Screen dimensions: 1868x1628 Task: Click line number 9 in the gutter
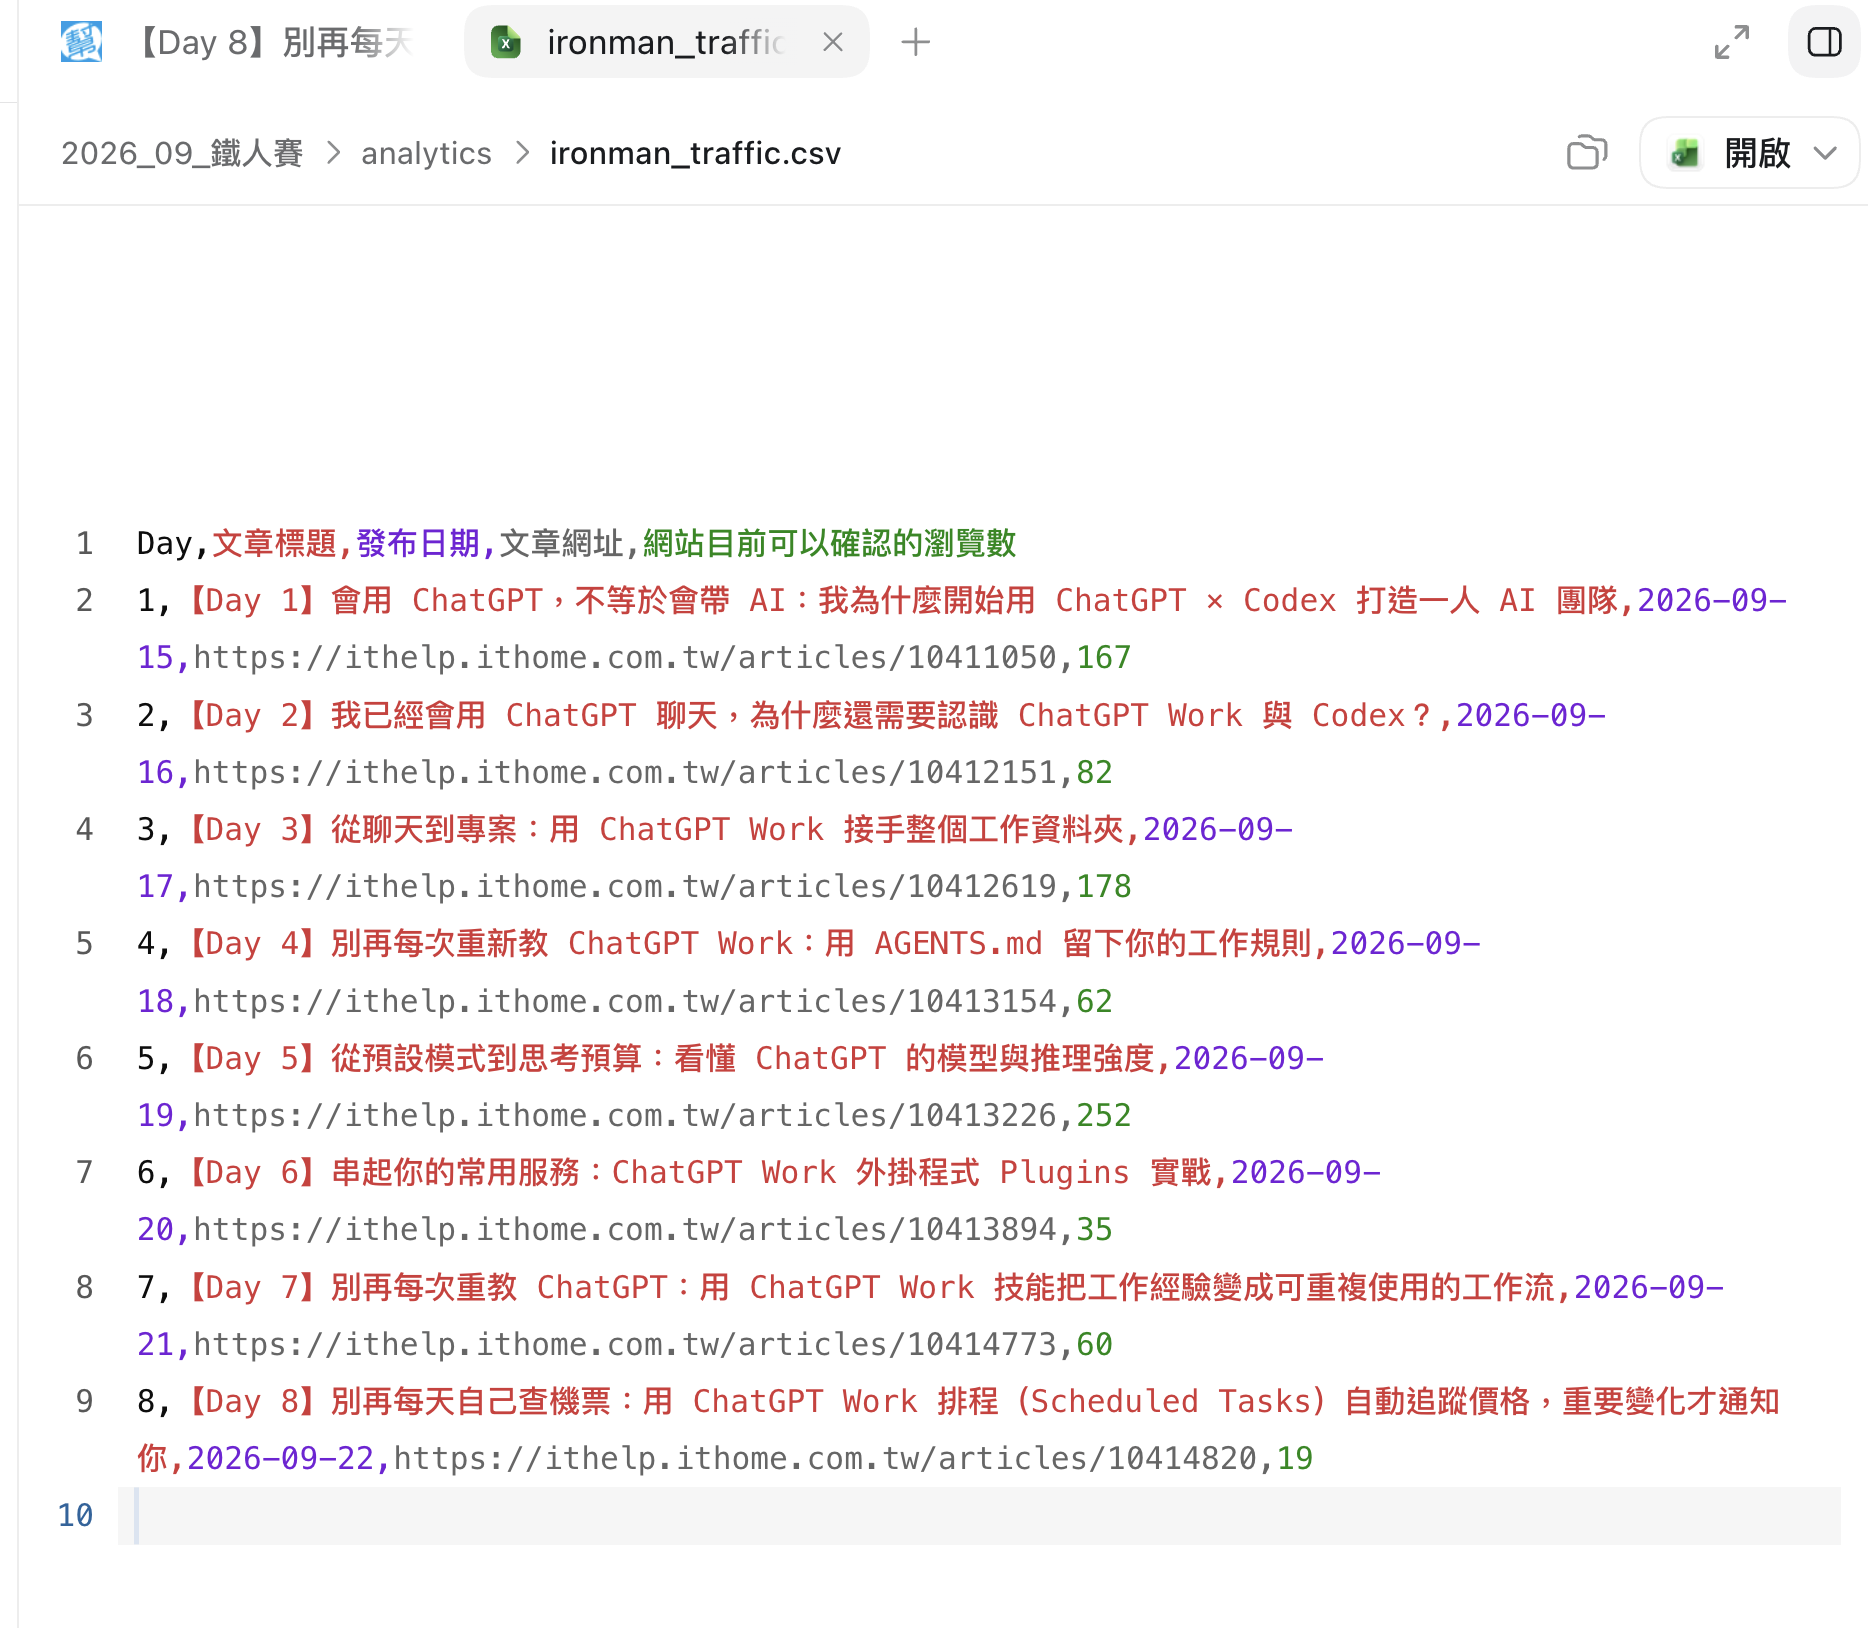click(x=84, y=1401)
